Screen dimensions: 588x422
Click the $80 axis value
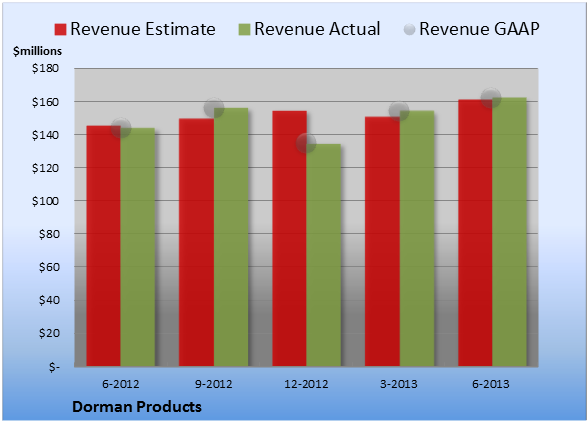(x=49, y=234)
